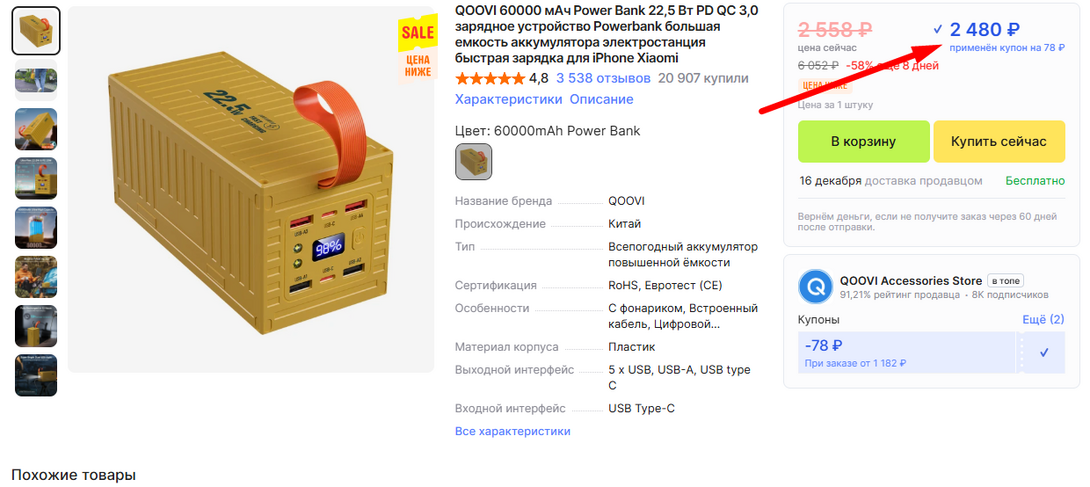This screenshot has height=487, width=1090.
Task: Open QOOVI Accessories Store seller page
Action: click(911, 281)
